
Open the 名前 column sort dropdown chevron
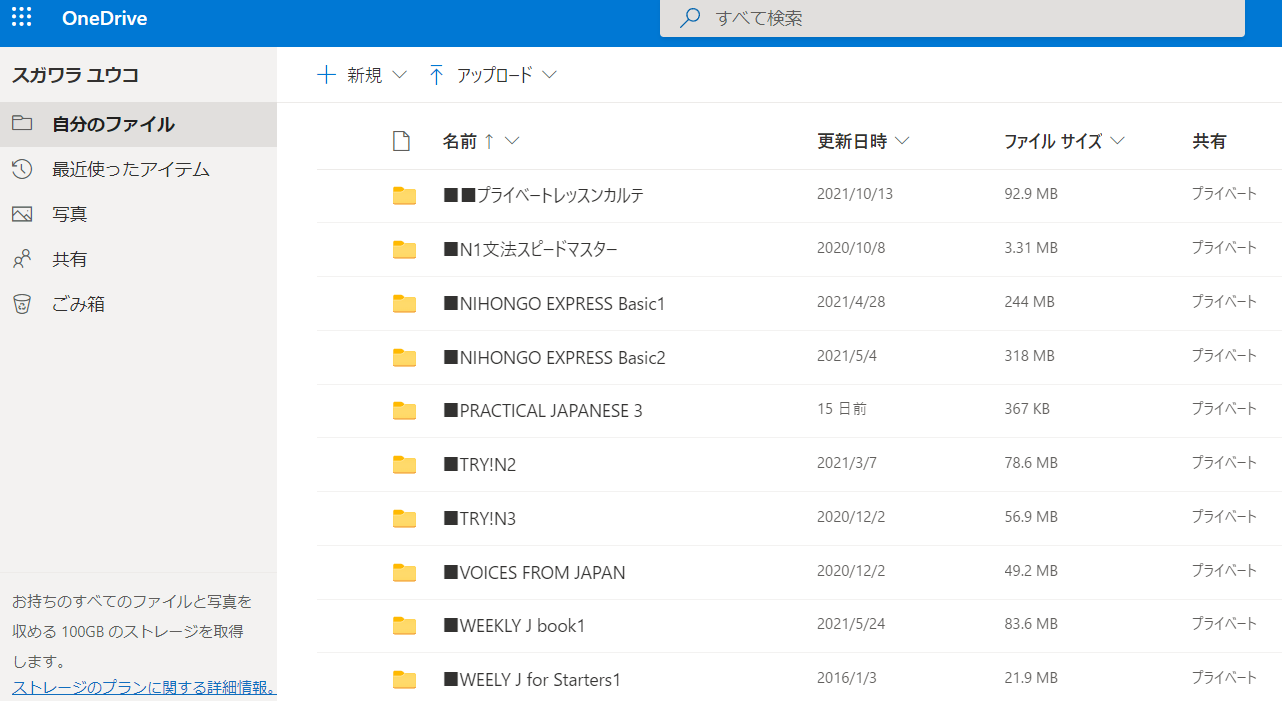(x=512, y=141)
